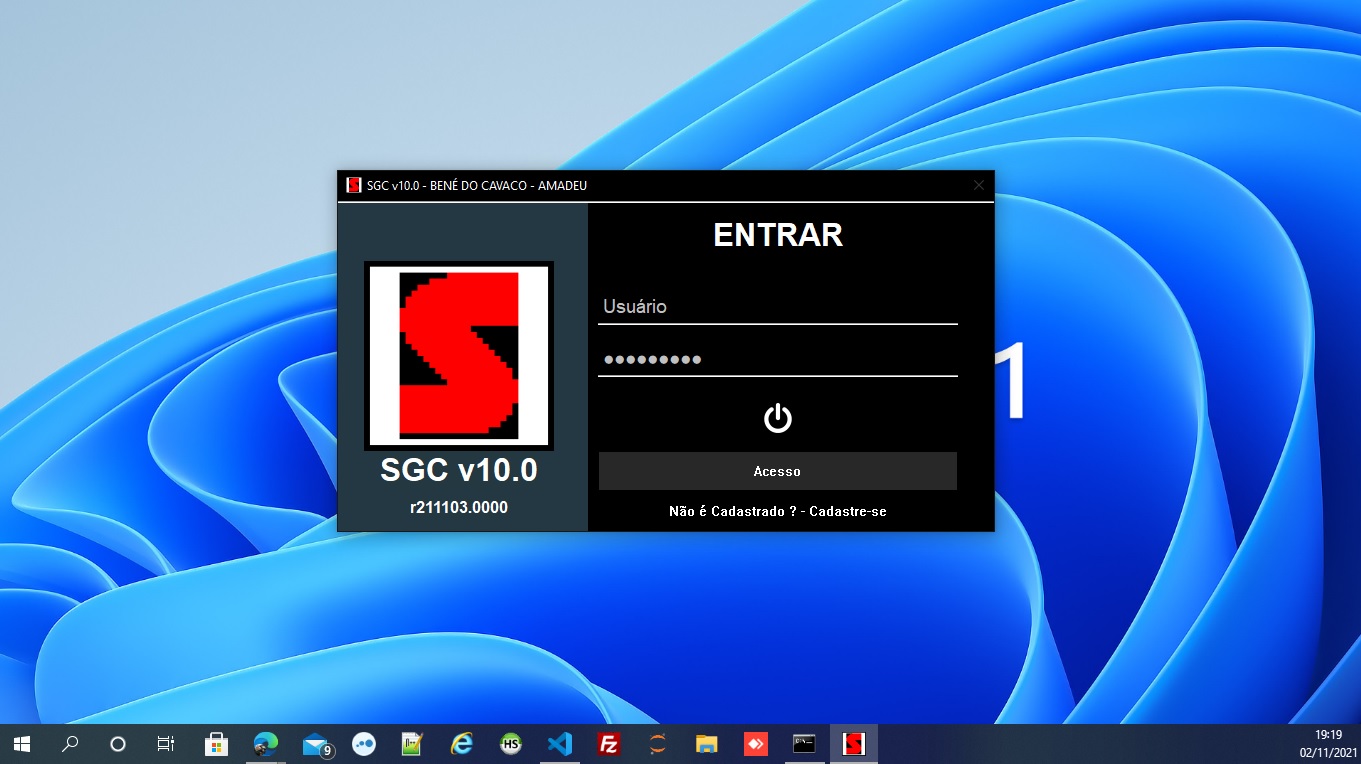Close the SGC login window

point(979,185)
